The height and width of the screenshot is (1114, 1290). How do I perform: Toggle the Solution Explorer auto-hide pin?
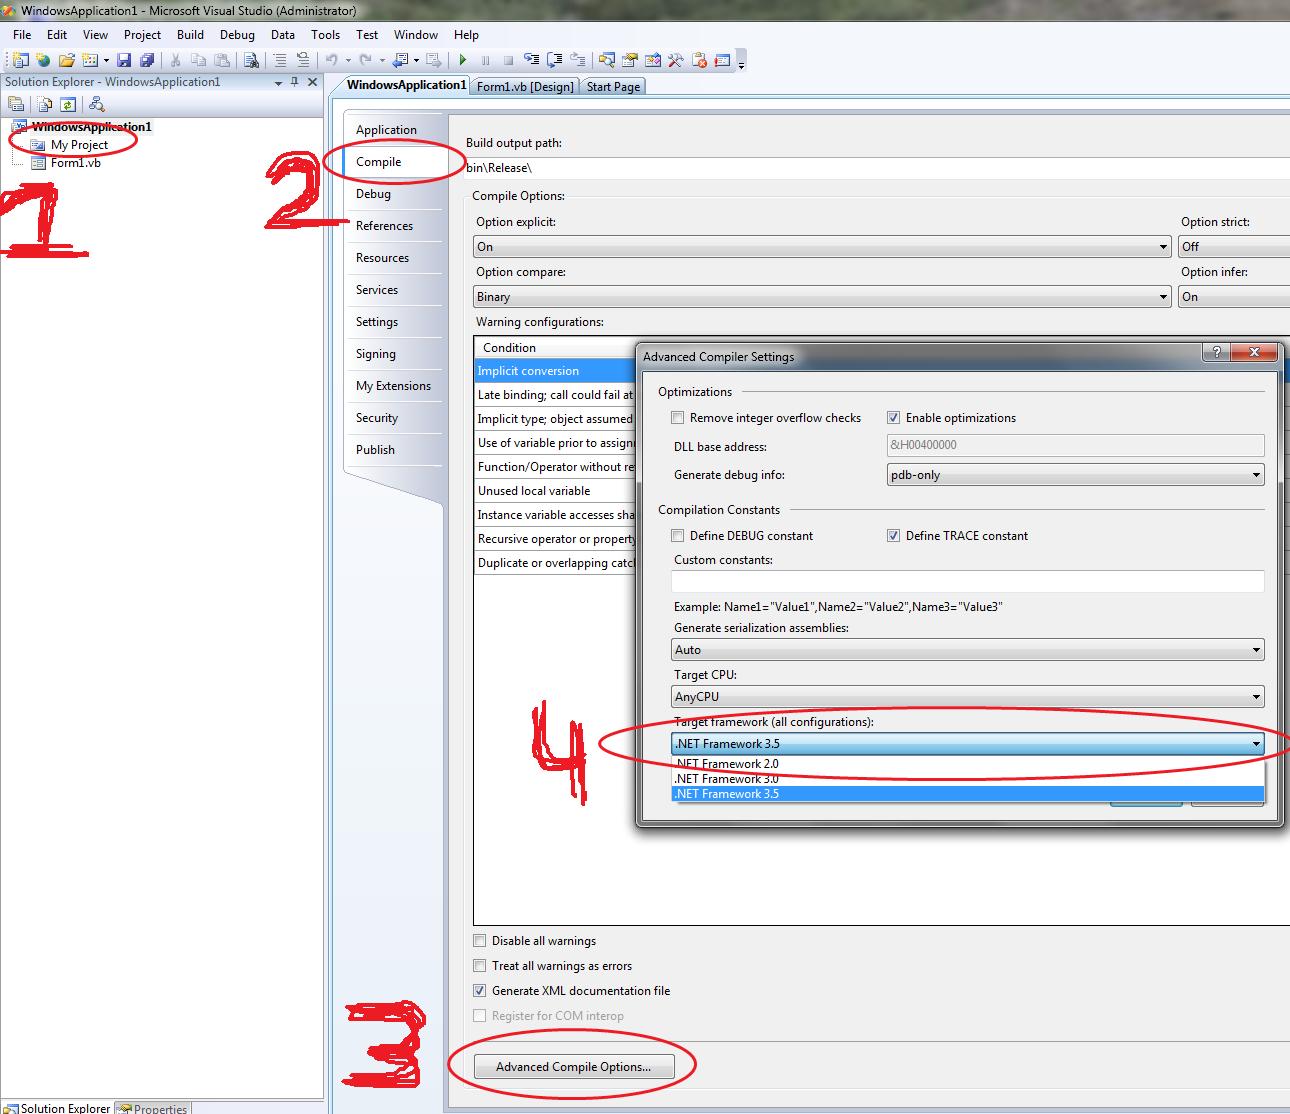pos(295,82)
